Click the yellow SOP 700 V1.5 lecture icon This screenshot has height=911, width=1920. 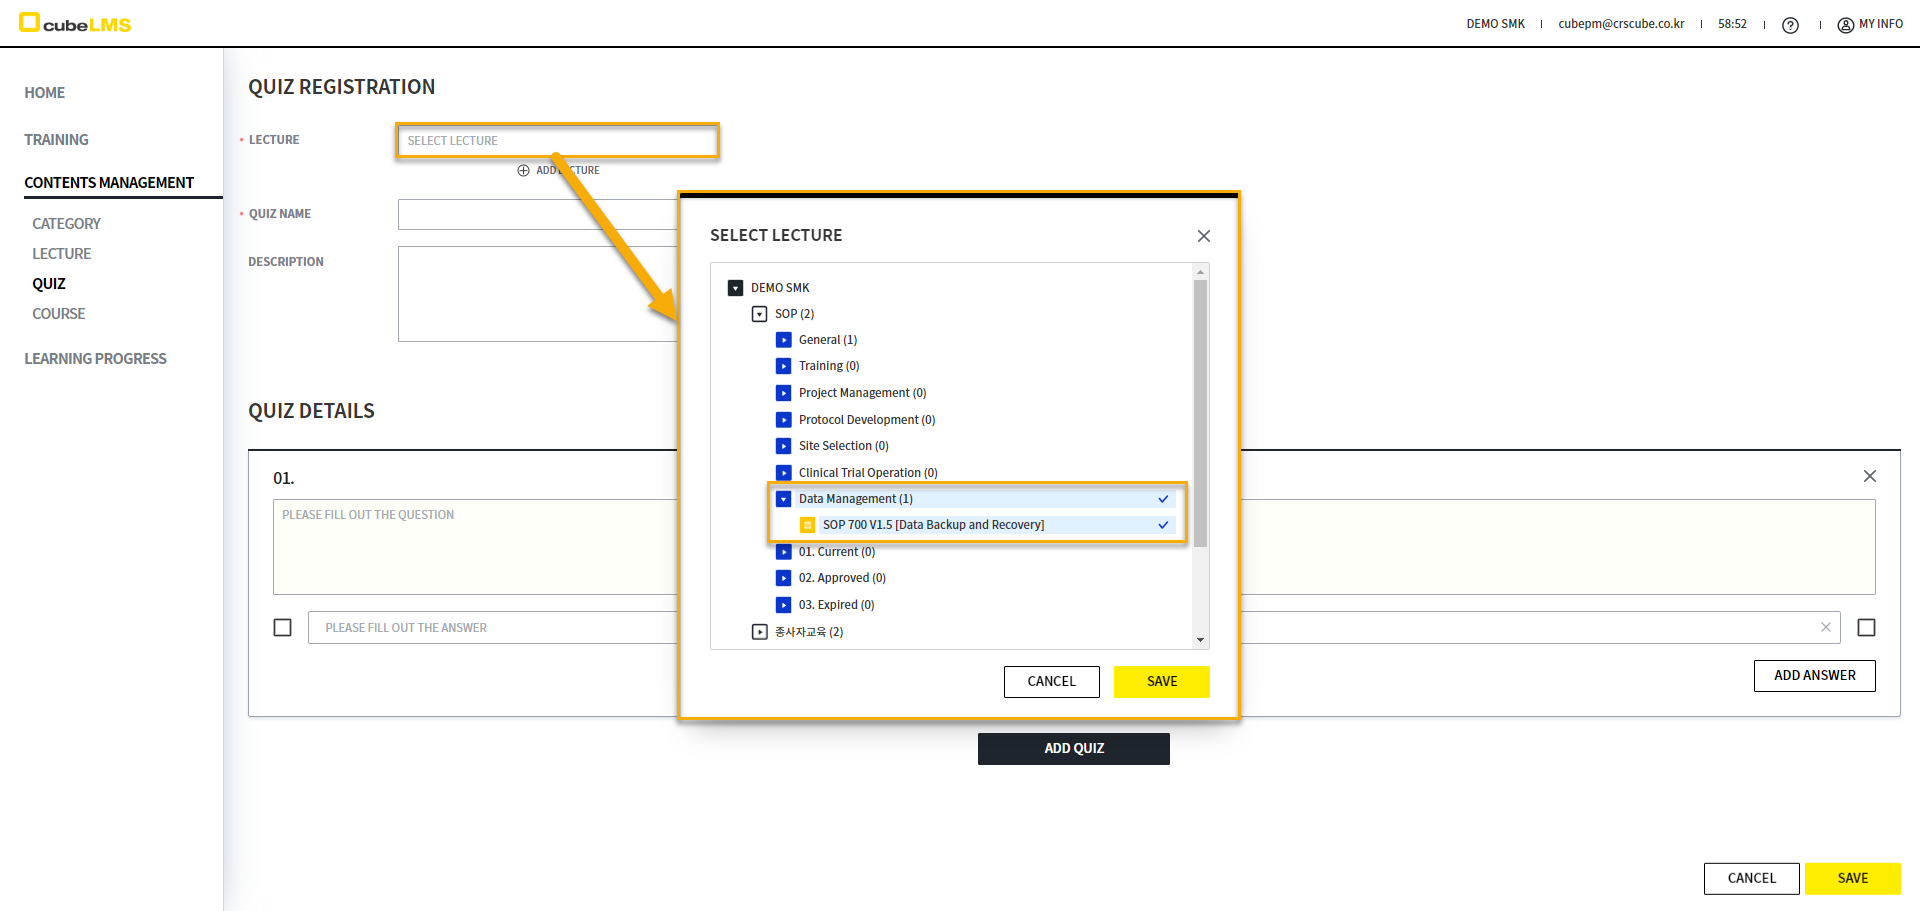point(808,525)
